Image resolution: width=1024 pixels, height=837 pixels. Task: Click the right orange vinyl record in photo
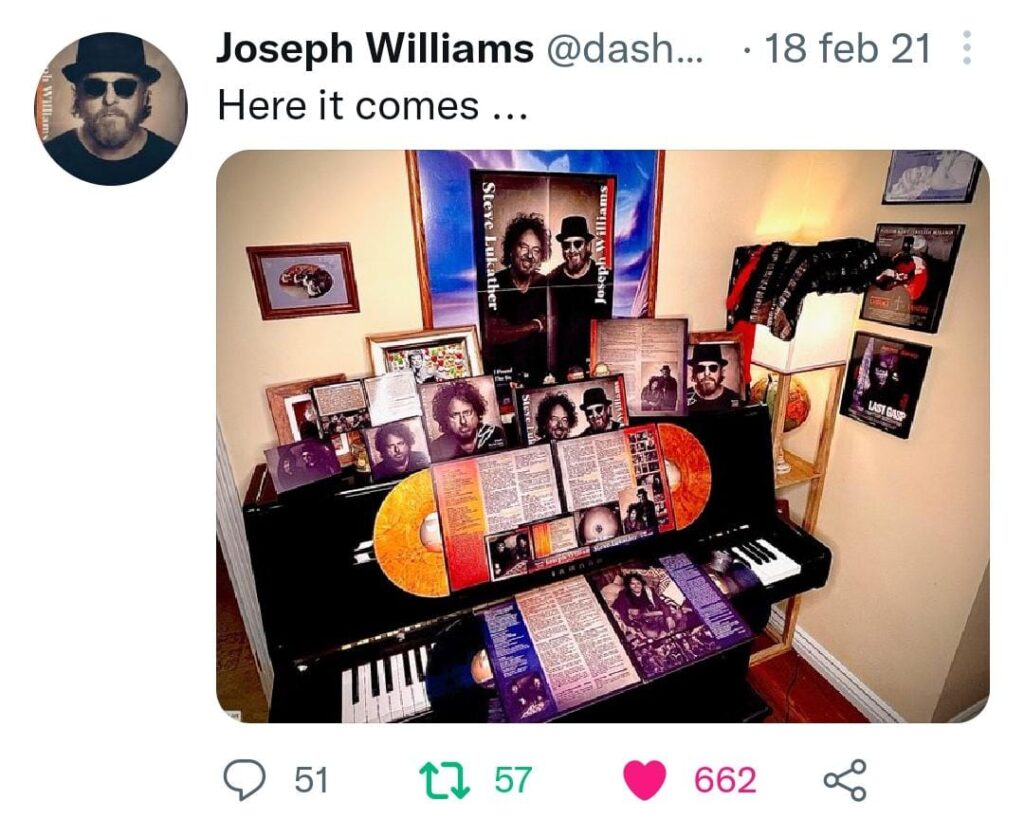(682, 475)
